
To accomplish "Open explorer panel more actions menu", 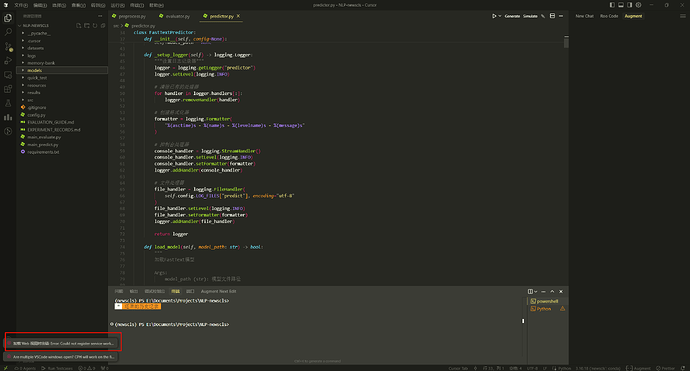I will [x=100, y=16].
